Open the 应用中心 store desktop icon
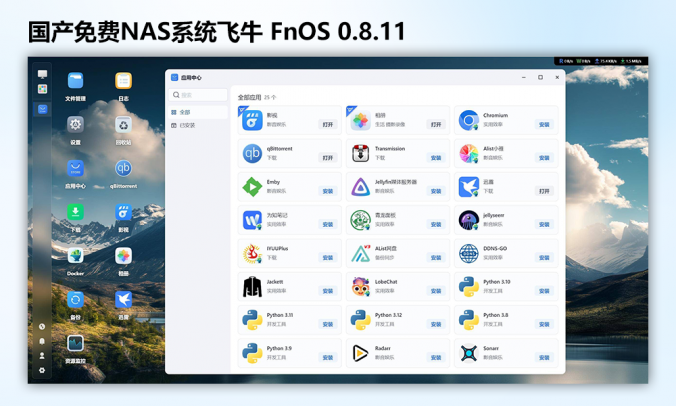The image size is (676, 406). (75, 168)
